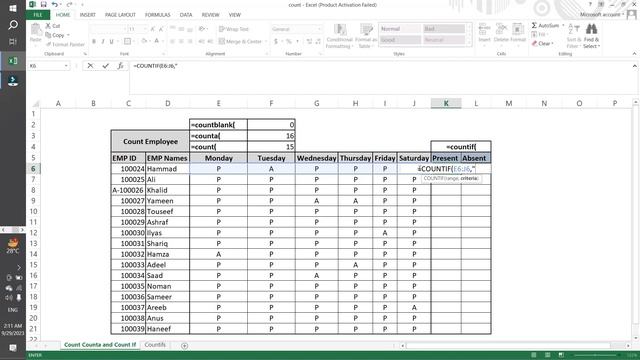Apply the Bad cell style
The image size is (640, 360).
point(444,29)
